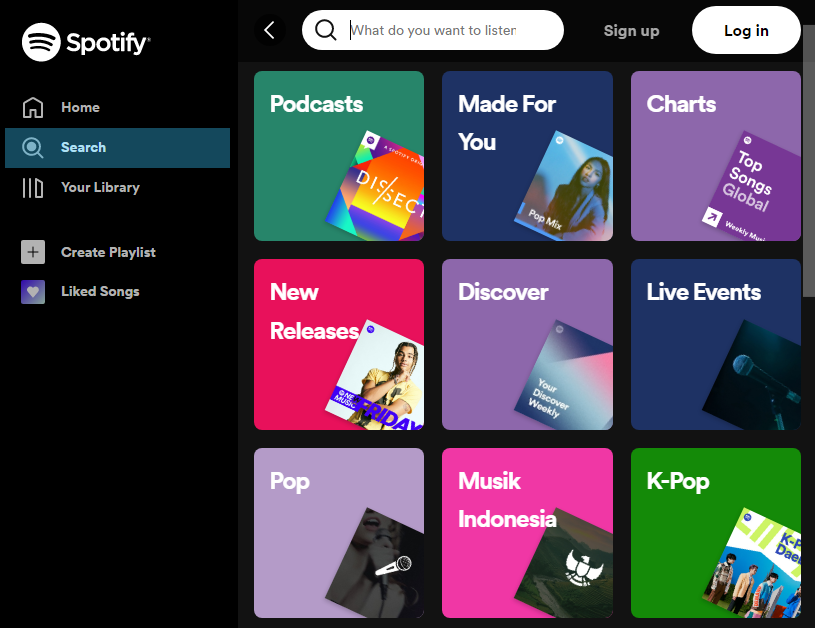Viewport: 815px width, 628px height.
Task: Open the Discover category card
Action: pos(527,345)
